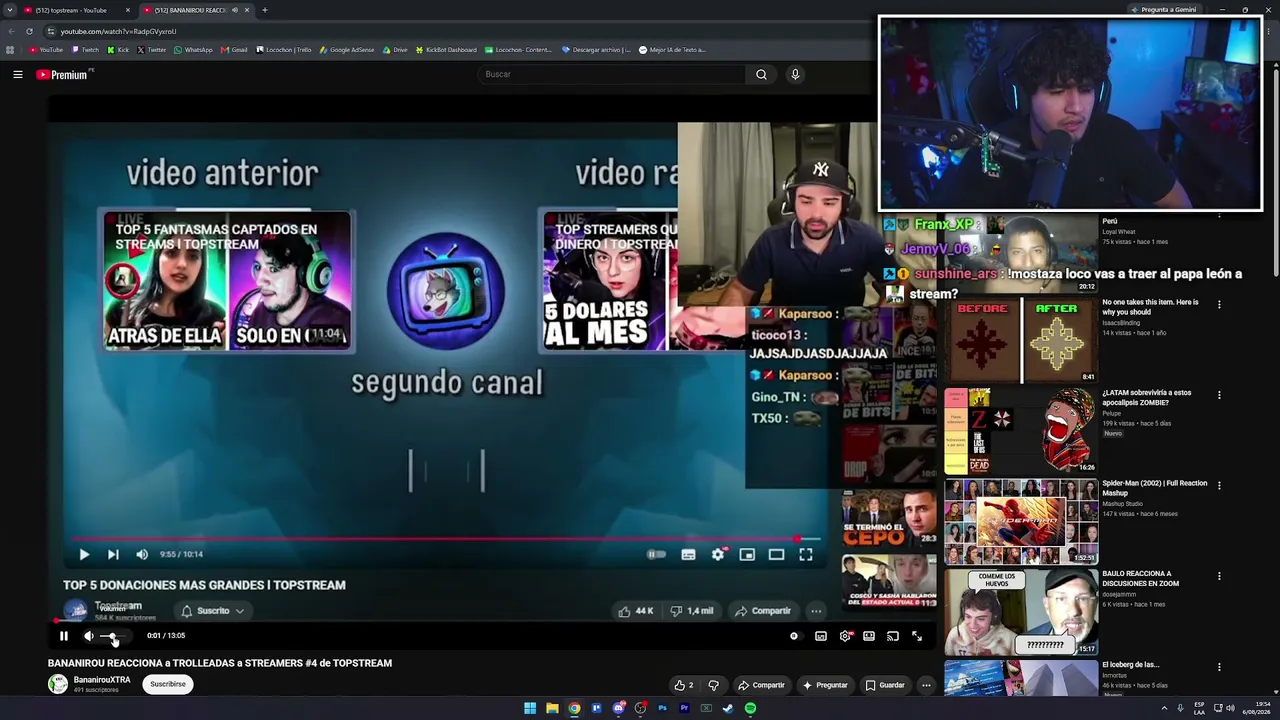Screen dimensions: 1280x720
Task: Enable miniplayer in embedded player
Action: point(747,555)
